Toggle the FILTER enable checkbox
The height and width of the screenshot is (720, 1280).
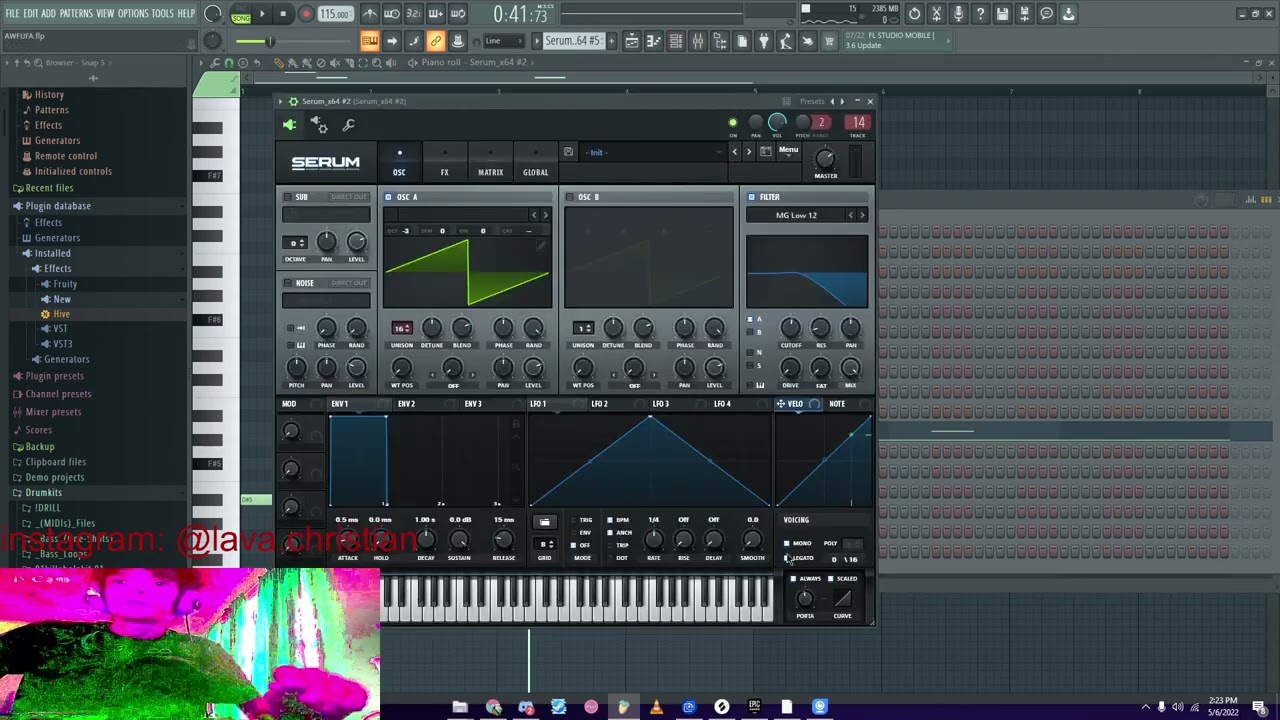pyautogui.click(x=752, y=197)
